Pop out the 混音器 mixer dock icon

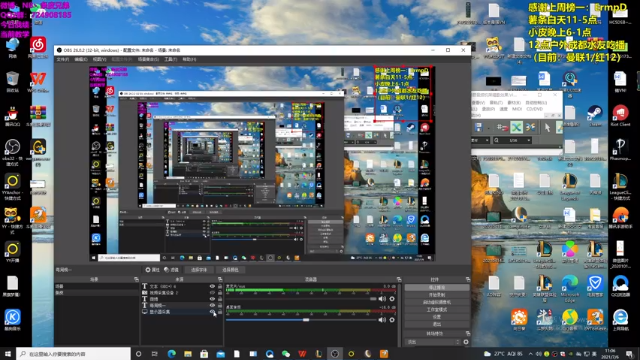(x=399, y=279)
